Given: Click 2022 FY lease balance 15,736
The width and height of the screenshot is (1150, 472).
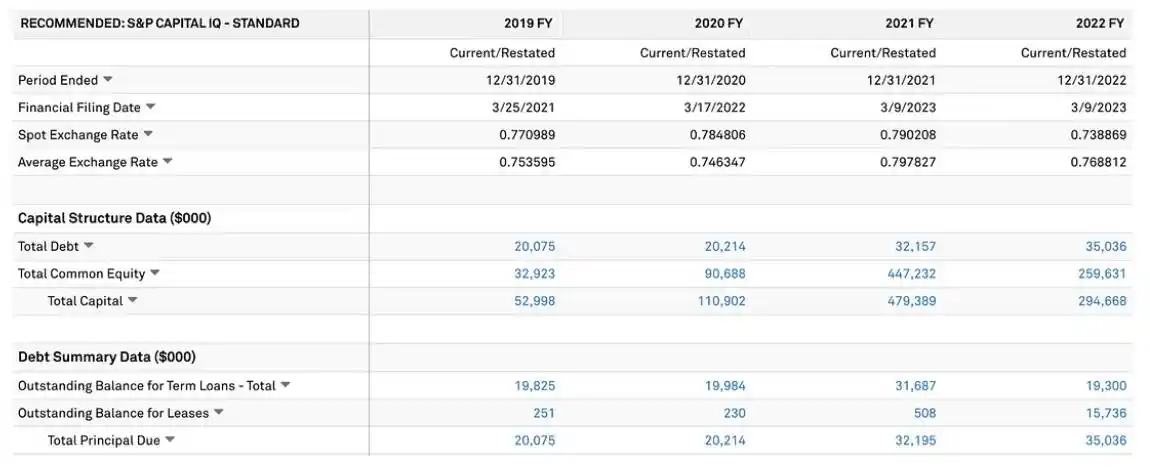Looking at the screenshot, I should tap(1107, 412).
